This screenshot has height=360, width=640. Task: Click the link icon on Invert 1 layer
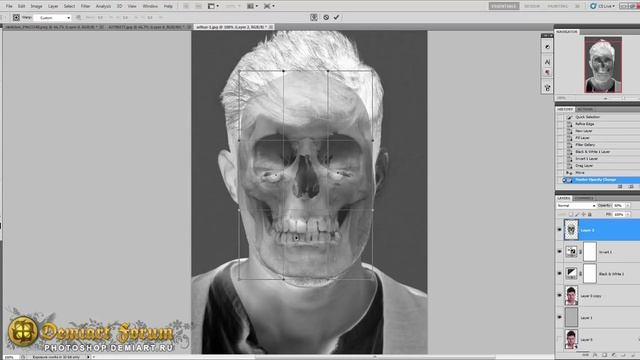tap(580, 252)
